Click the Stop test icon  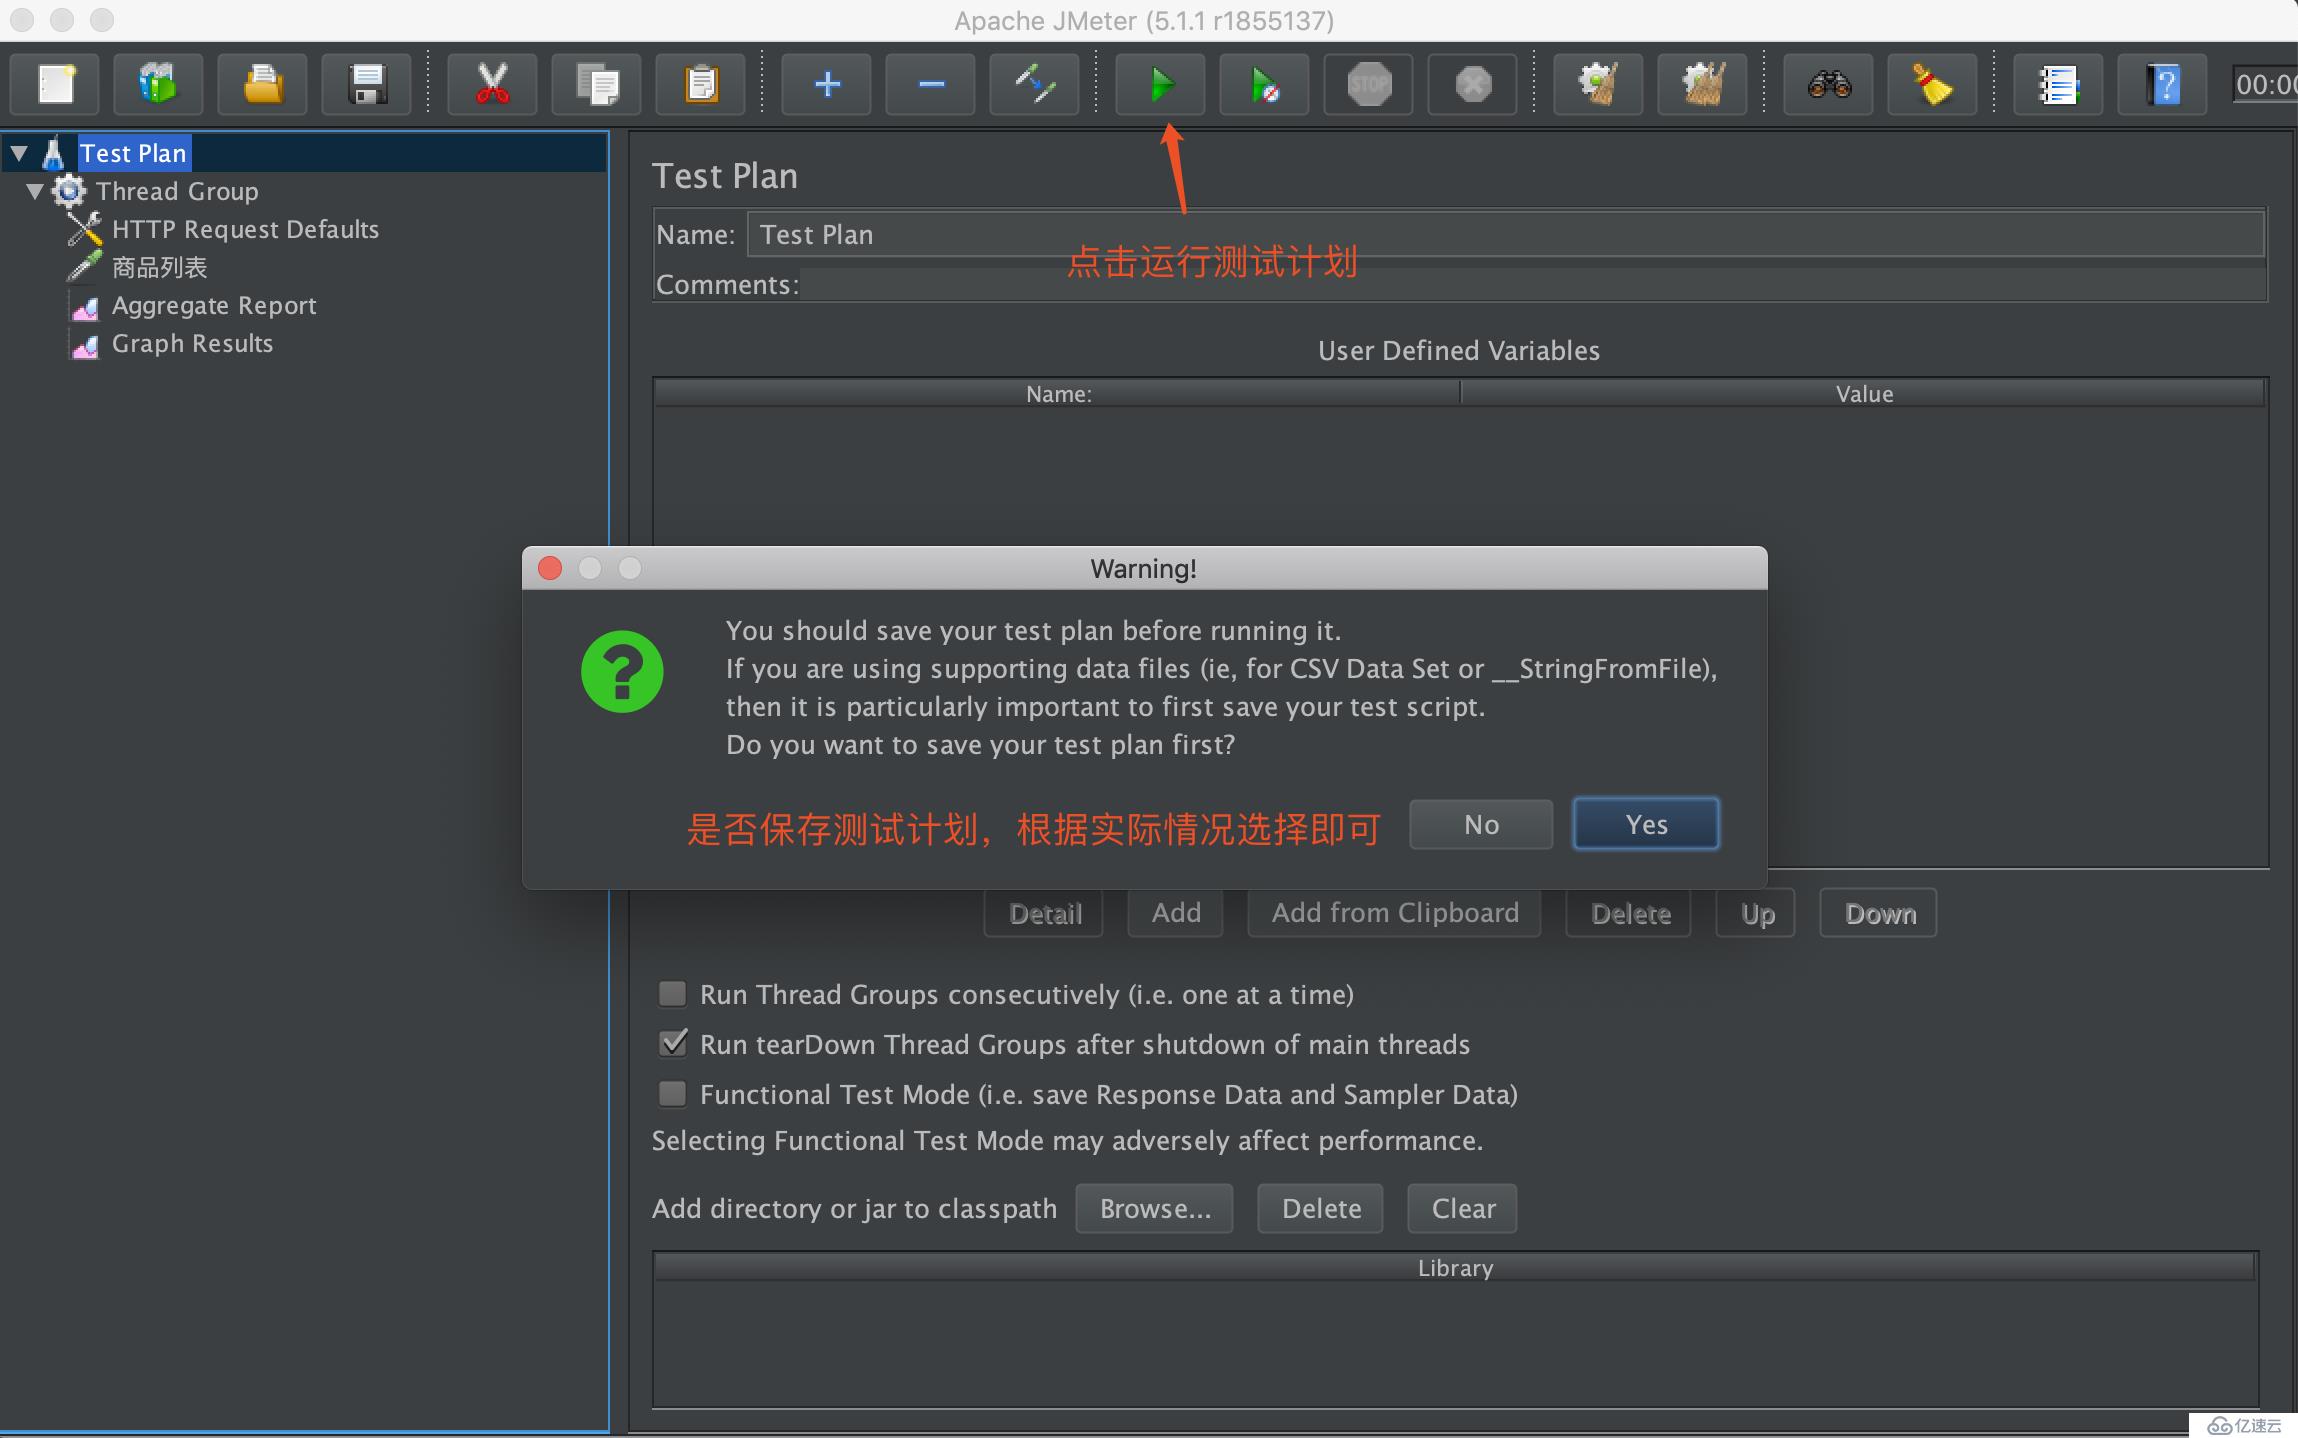[x=1369, y=84]
